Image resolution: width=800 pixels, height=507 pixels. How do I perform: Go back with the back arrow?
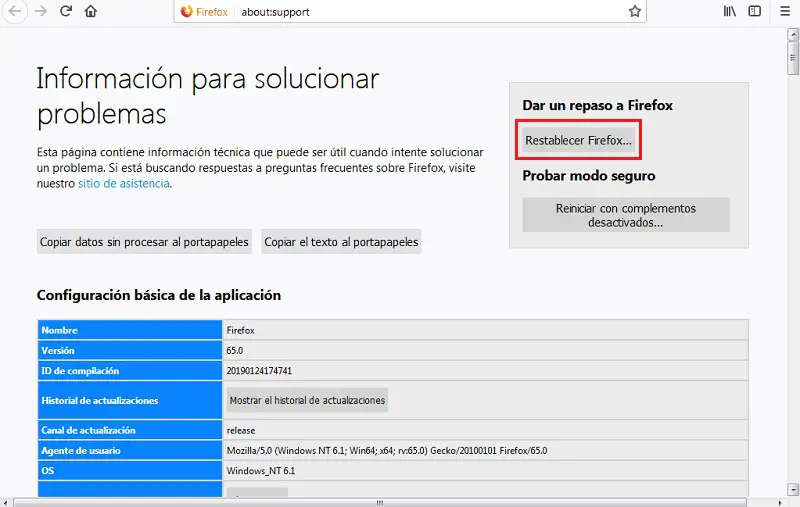[x=15, y=11]
